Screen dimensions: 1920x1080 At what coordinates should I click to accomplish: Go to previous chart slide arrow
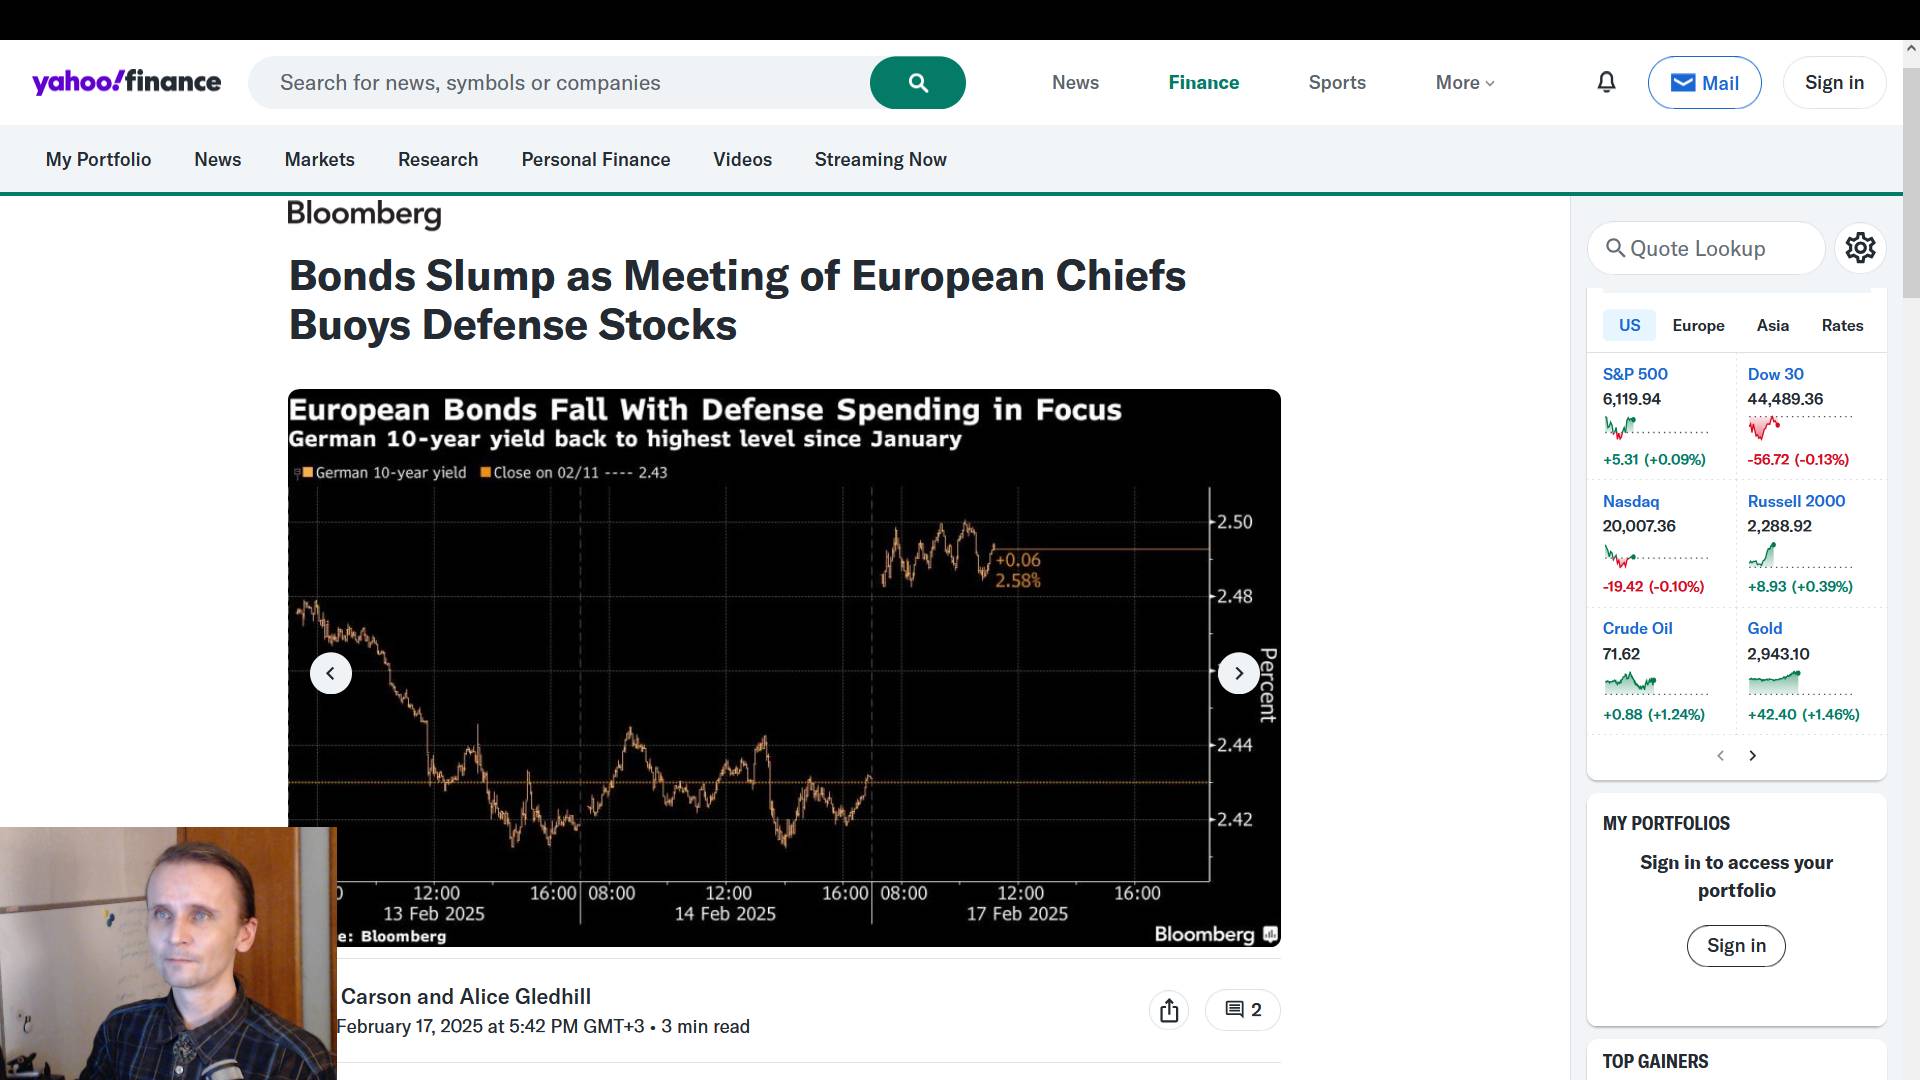click(331, 673)
